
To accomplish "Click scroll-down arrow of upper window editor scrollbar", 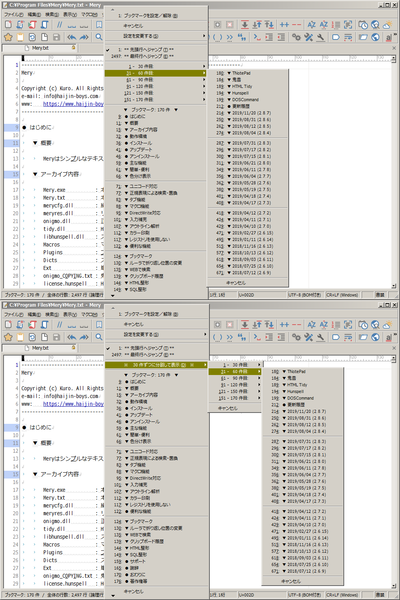I will tap(394, 286).
